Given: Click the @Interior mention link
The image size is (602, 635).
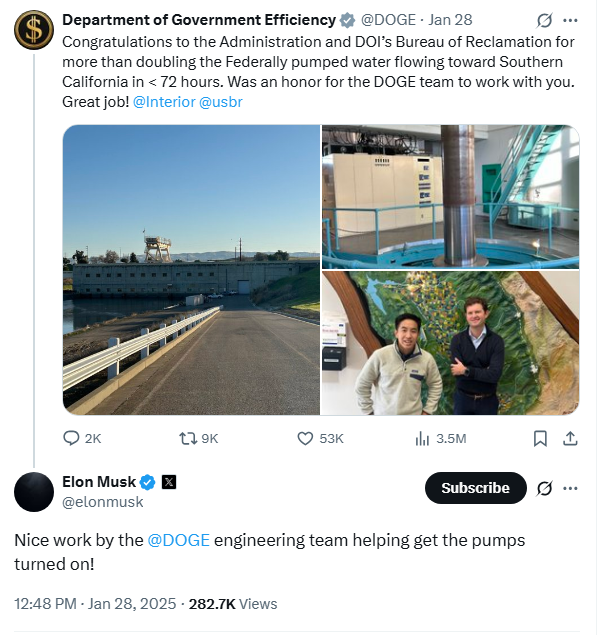Looking at the screenshot, I should [165, 104].
